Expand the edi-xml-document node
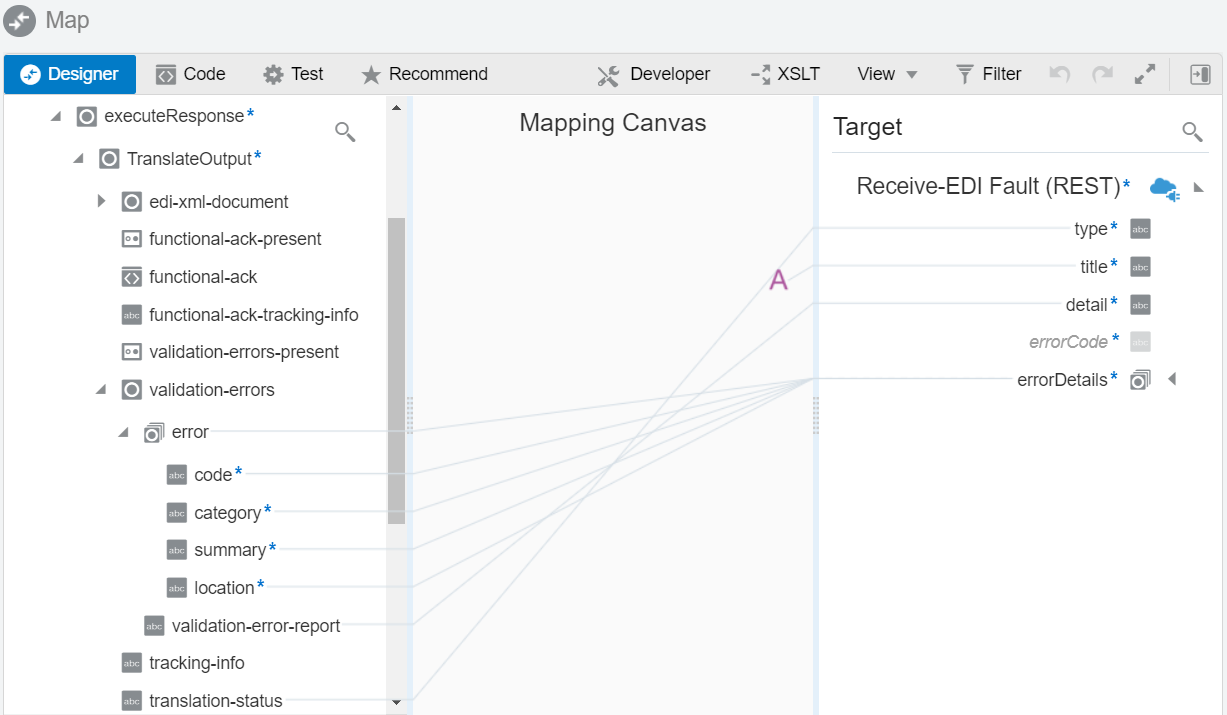Image resolution: width=1227 pixels, height=715 pixels. (x=100, y=200)
